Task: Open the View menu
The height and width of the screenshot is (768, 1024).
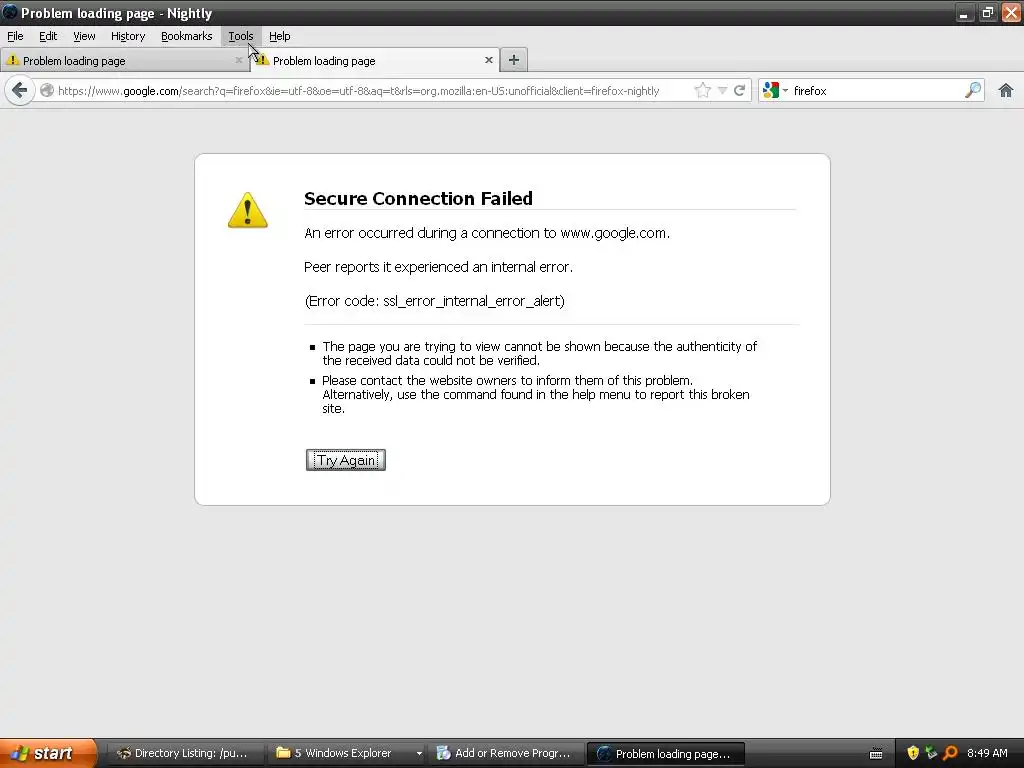Action: (84, 37)
